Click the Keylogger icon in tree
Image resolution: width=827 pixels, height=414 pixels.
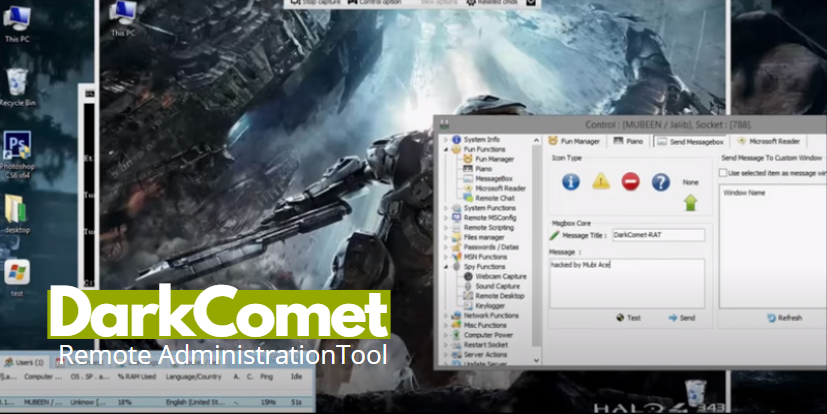(x=468, y=306)
